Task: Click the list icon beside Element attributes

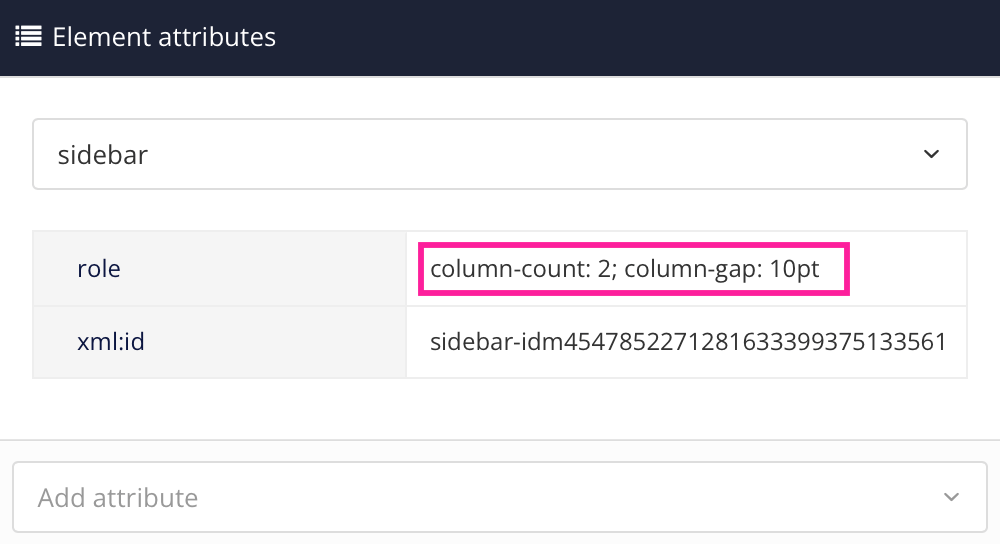Action: coord(28,37)
